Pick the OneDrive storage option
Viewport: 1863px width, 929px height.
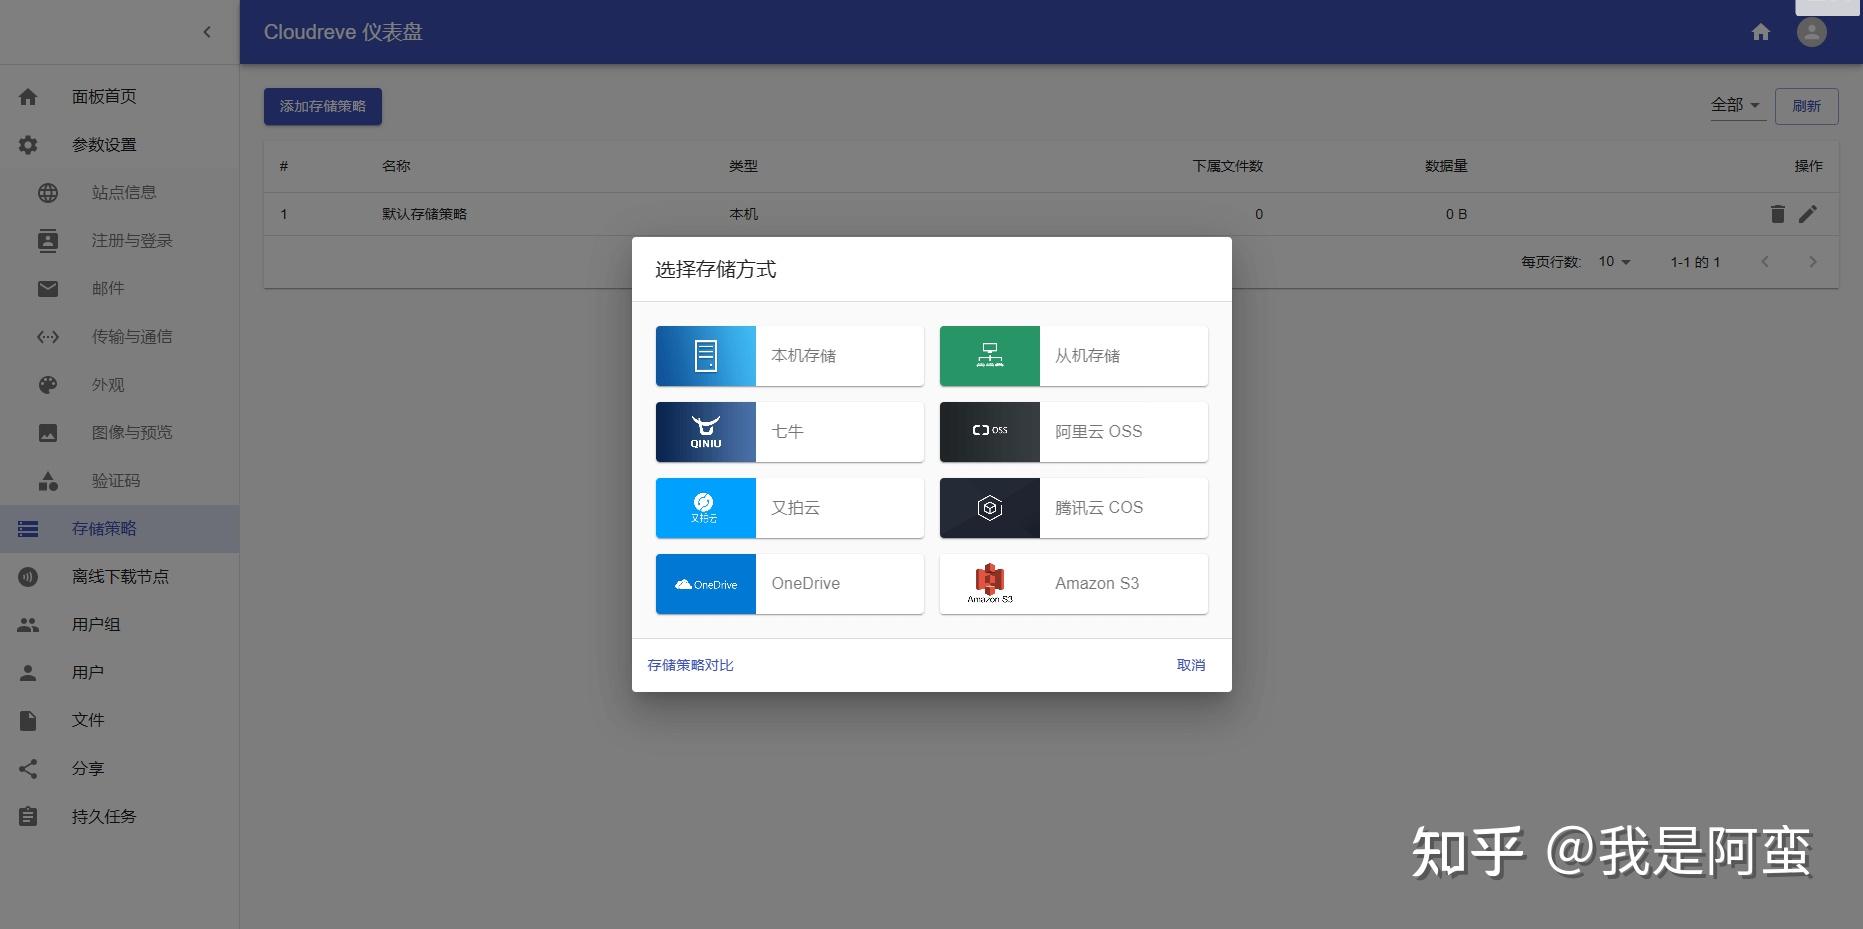coord(788,583)
